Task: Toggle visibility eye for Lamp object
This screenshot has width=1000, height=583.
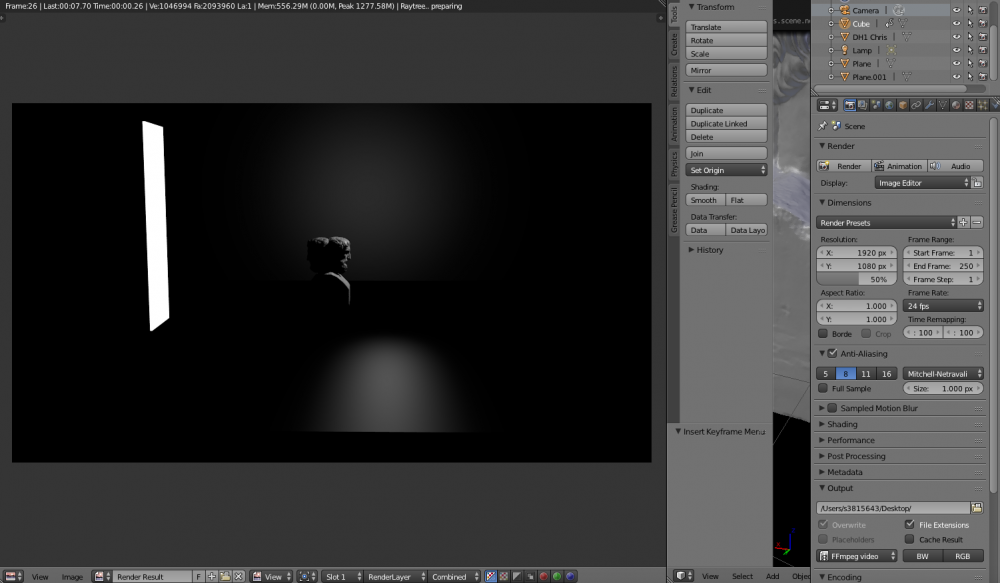Action: click(956, 50)
